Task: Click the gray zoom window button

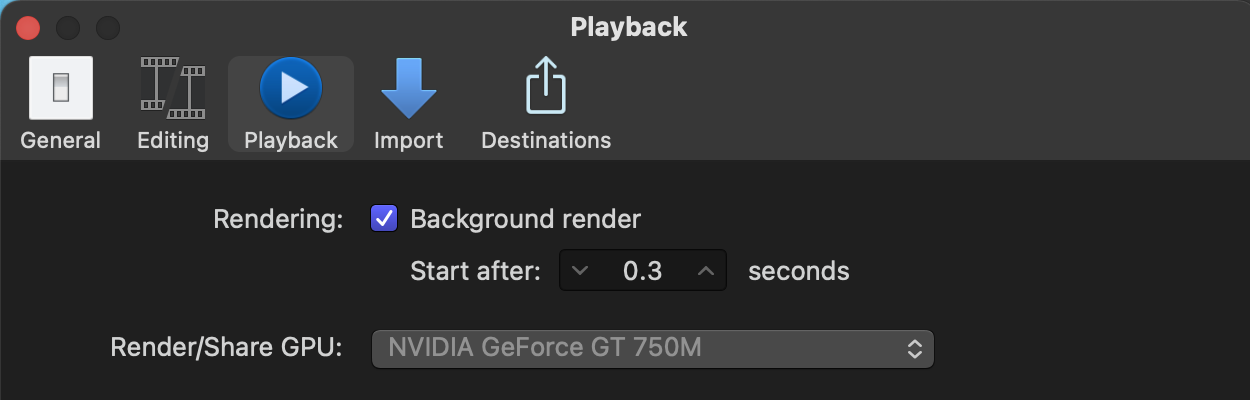Action: point(107,27)
